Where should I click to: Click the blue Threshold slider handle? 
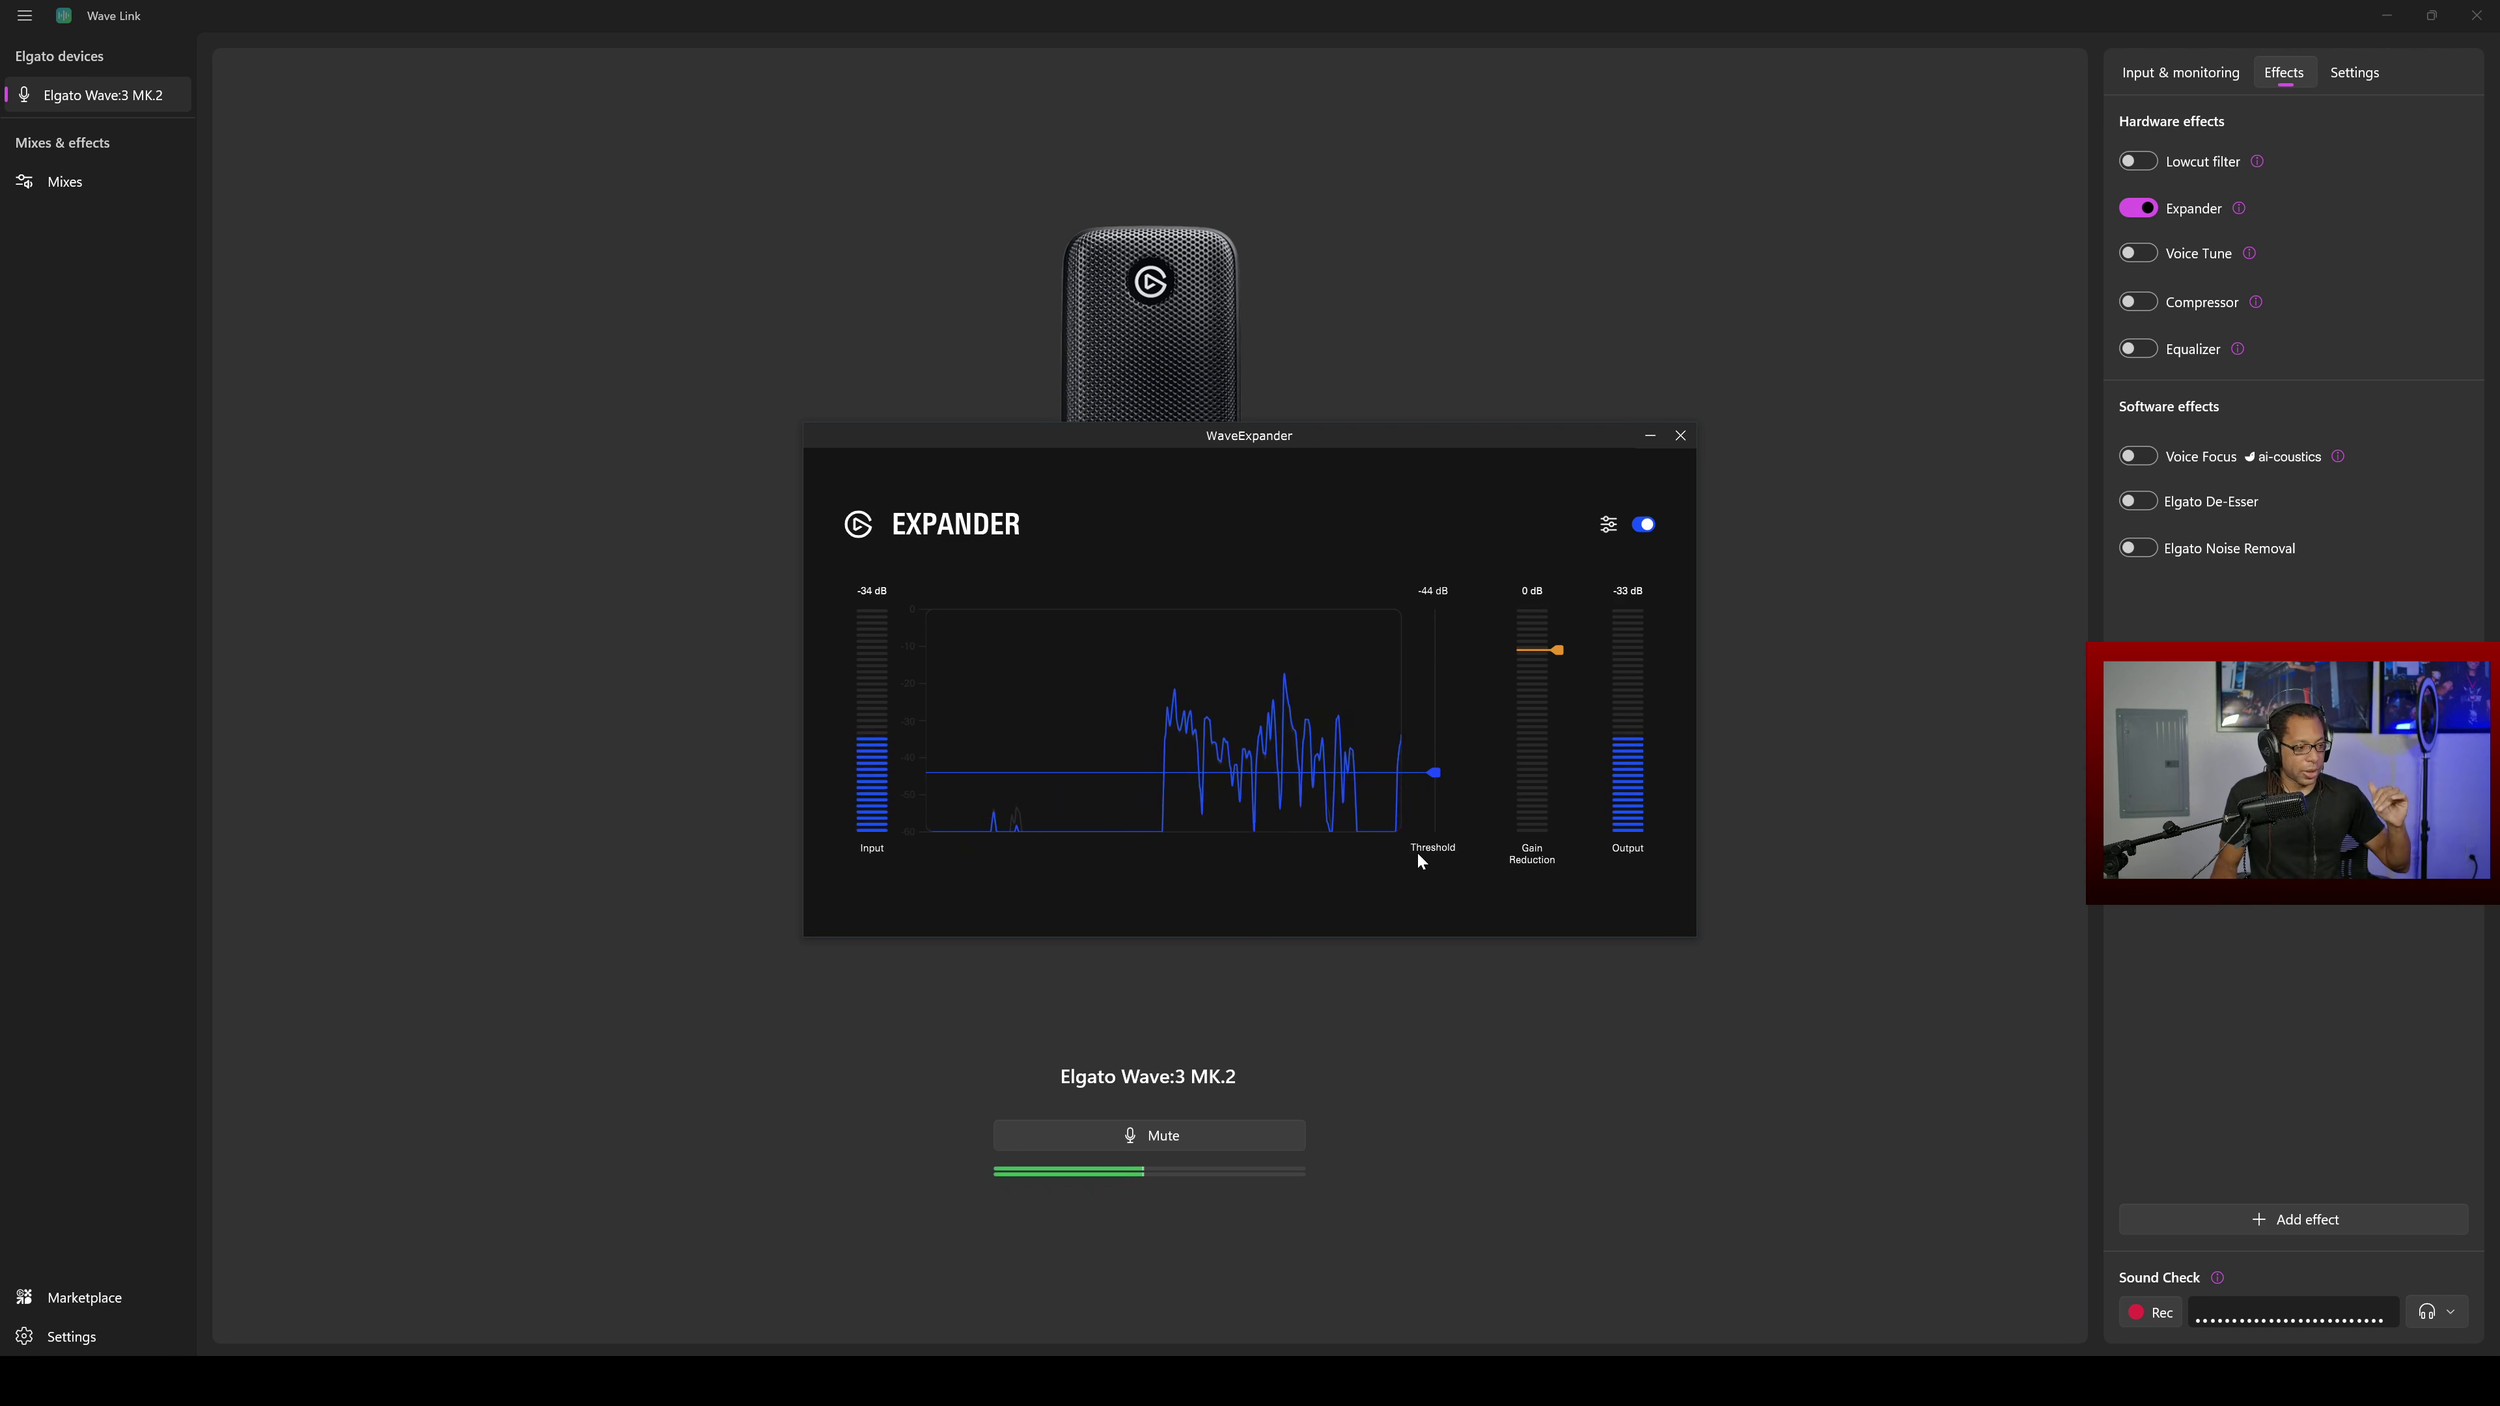pos(1434,773)
